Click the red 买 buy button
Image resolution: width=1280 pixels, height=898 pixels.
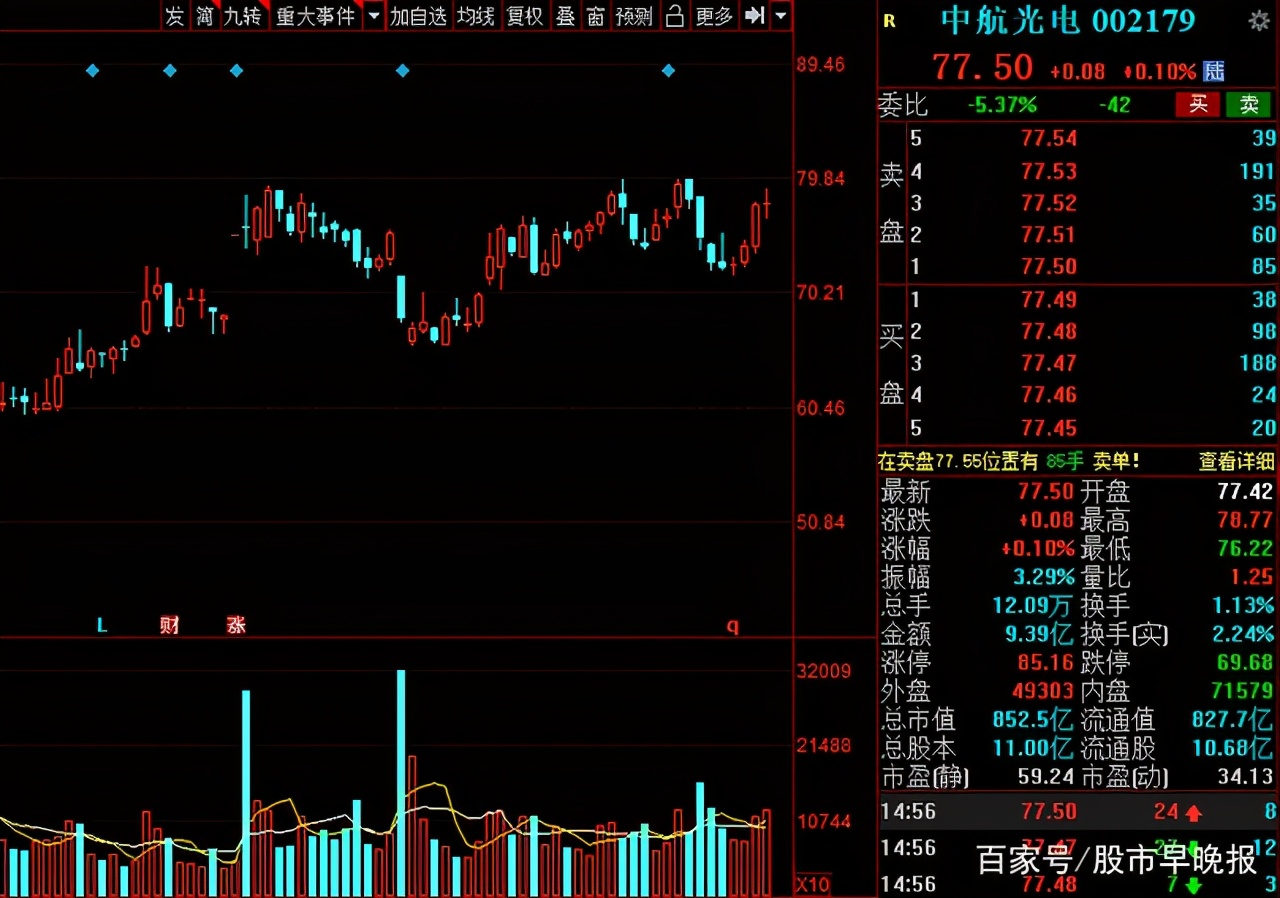click(1198, 104)
